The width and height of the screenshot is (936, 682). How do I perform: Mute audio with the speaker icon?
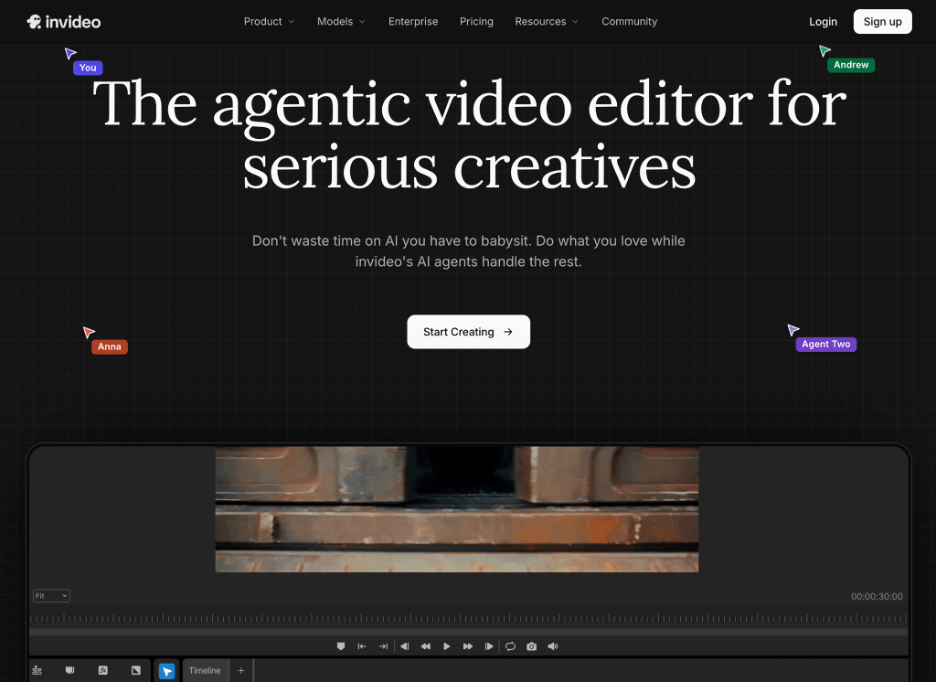point(553,646)
